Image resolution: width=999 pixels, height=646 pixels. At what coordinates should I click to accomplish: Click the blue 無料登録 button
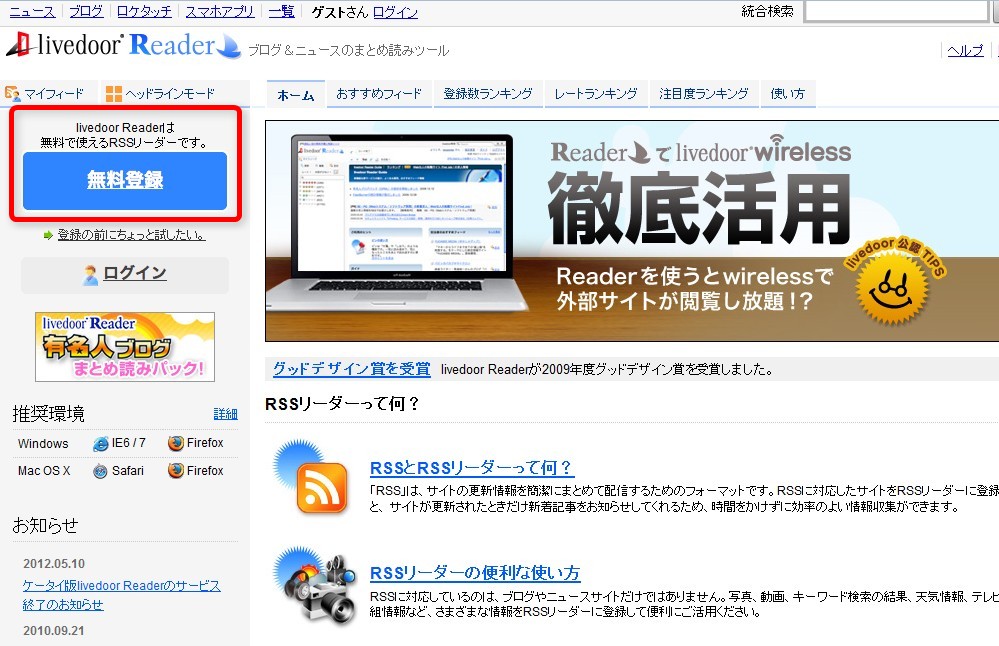coord(125,181)
